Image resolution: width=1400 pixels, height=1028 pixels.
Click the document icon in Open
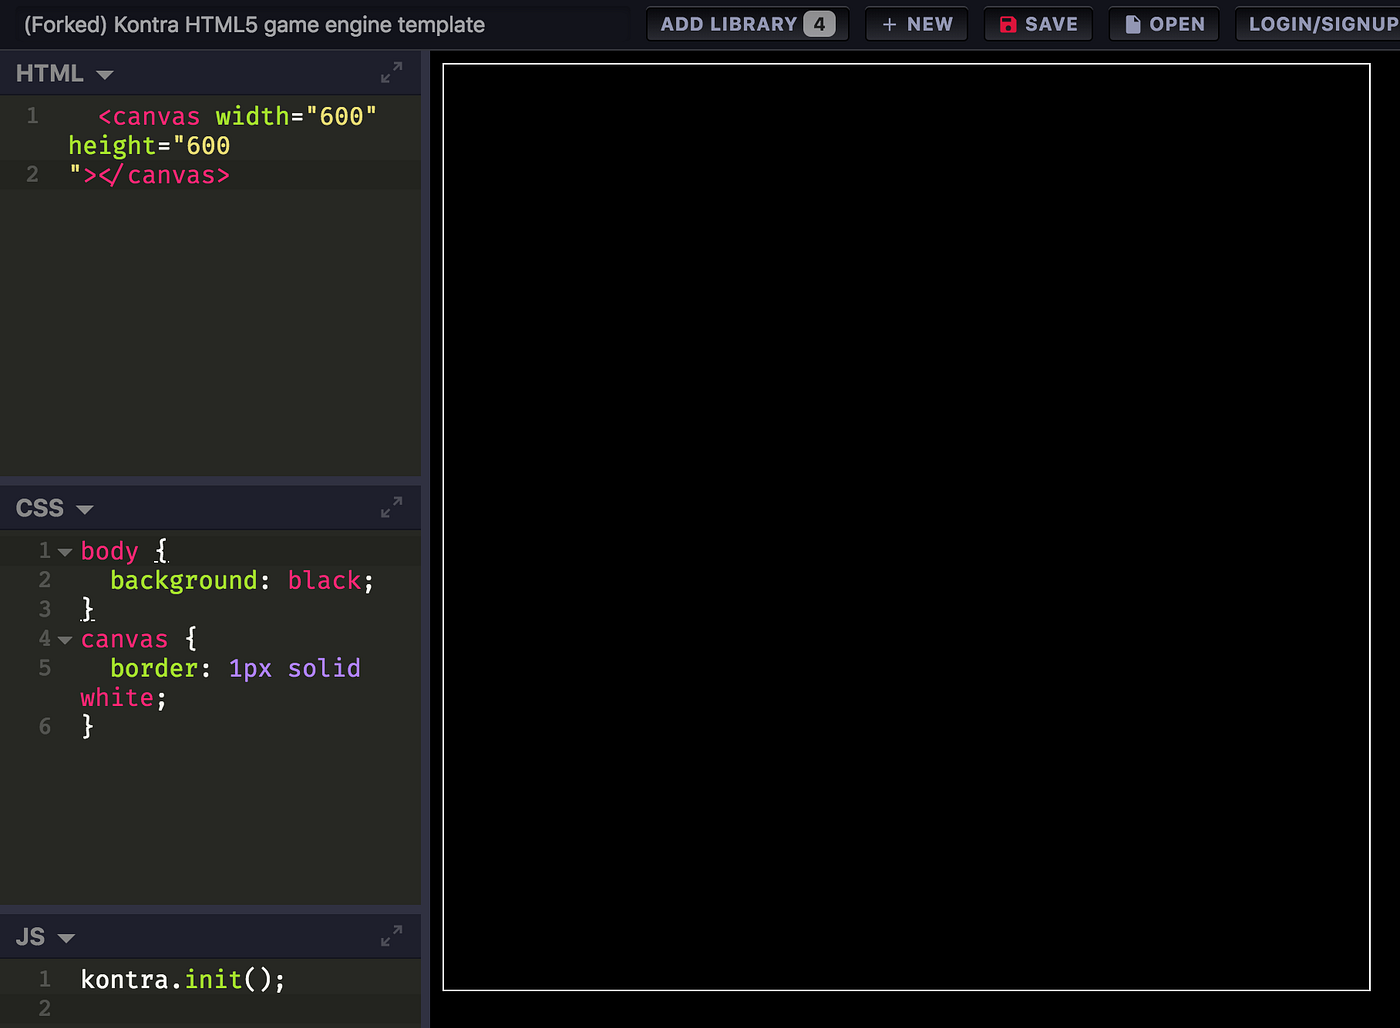(1133, 24)
